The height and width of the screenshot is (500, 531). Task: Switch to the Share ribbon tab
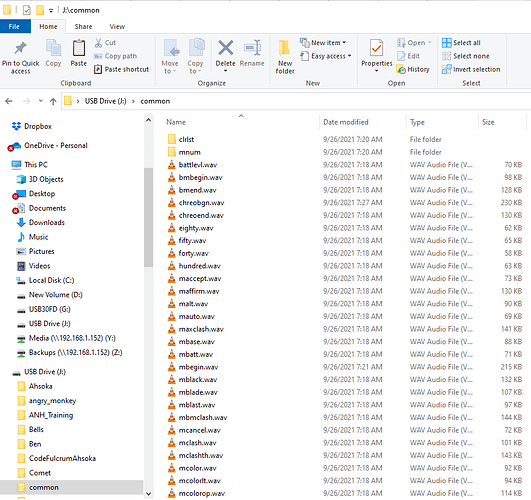[83, 26]
